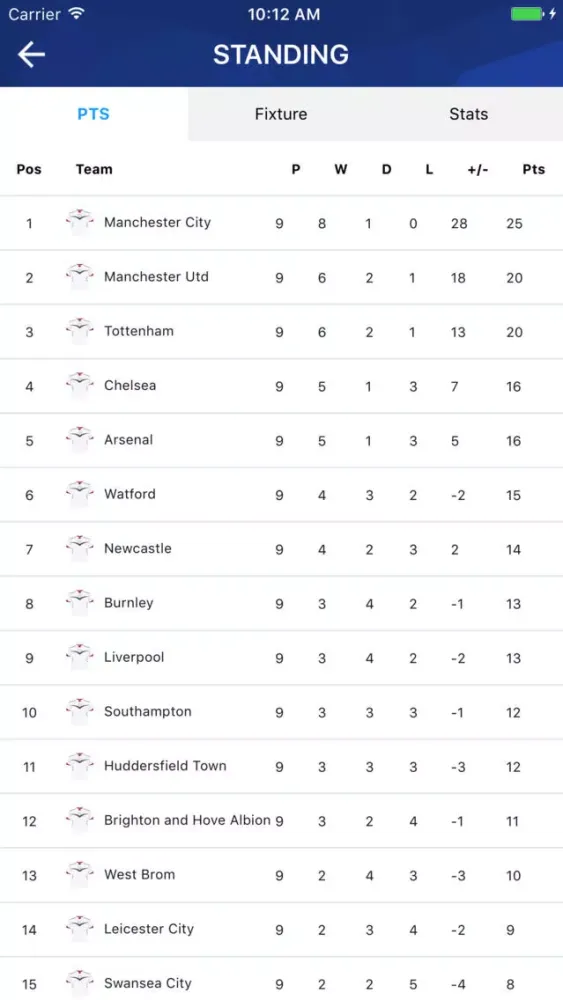This screenshot has width=563, height=1000.
Task: Select Brighton and Hove Albion team name
Action: pos(187,820)
